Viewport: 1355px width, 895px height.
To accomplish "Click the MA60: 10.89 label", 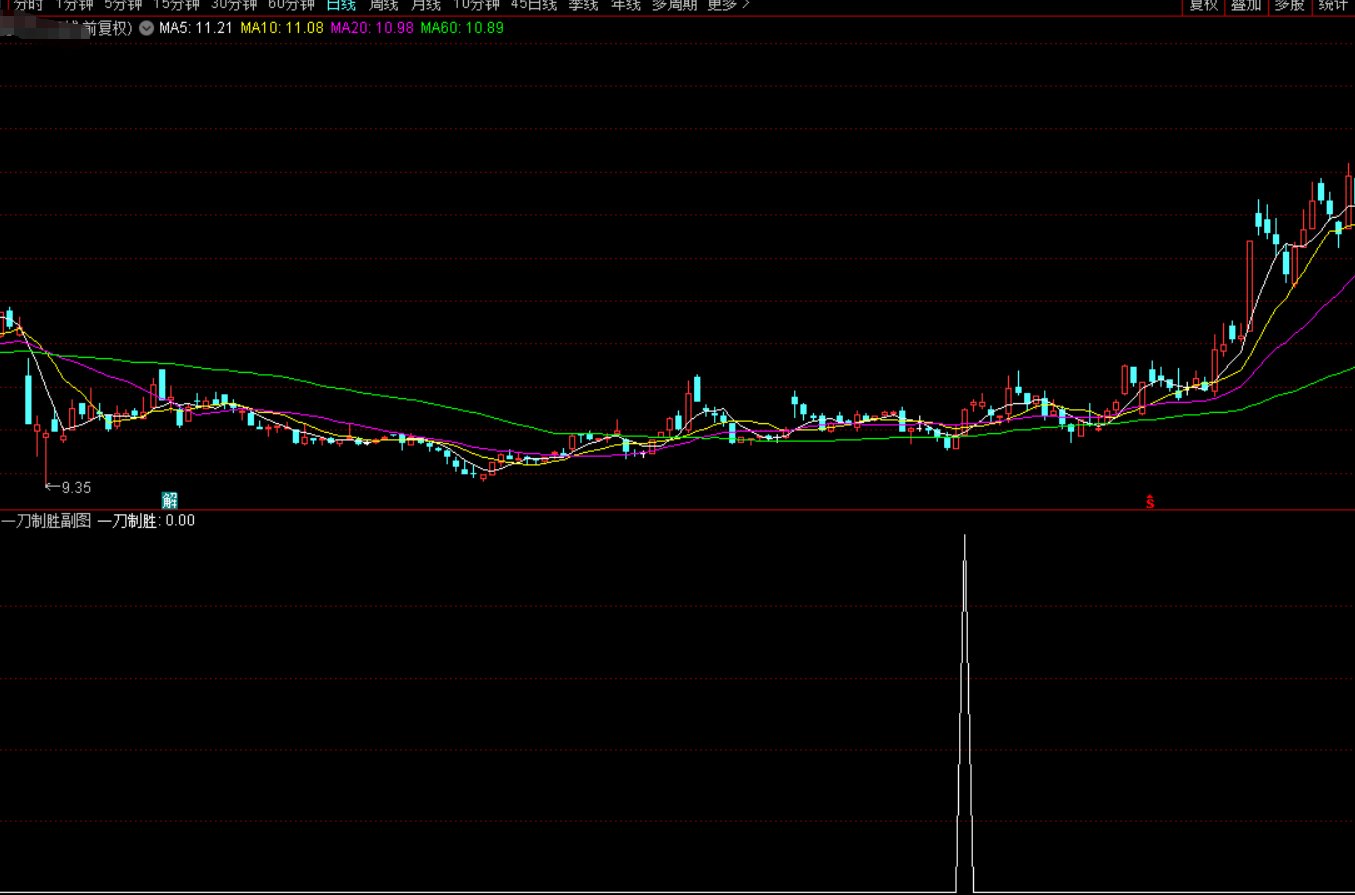I will pos(462,28).
